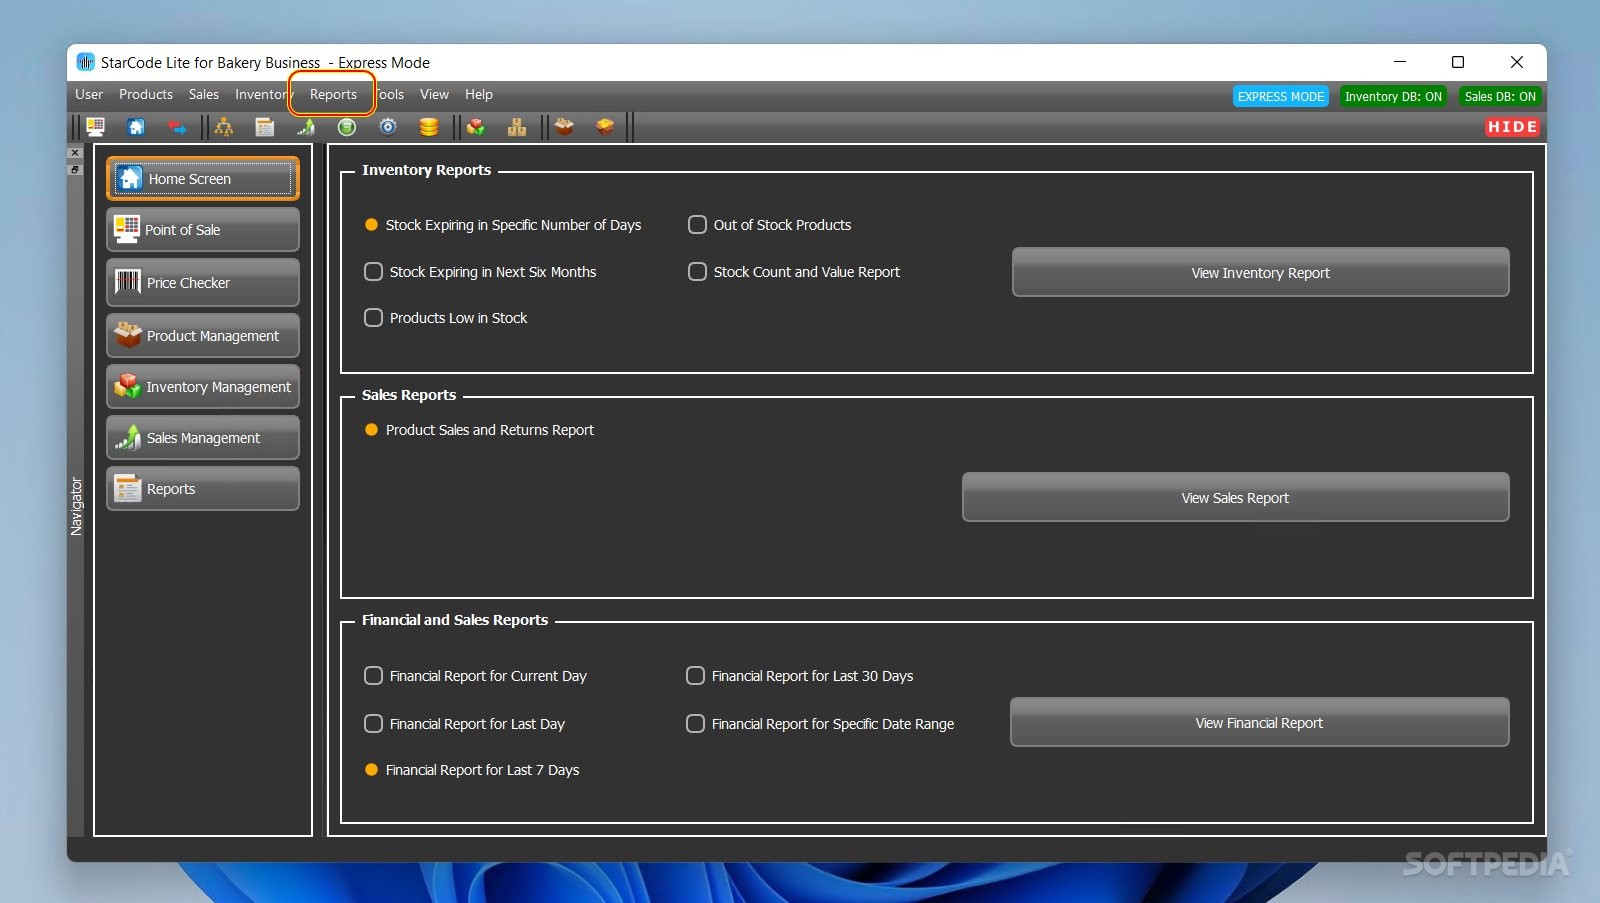
Task: Click the Price Checker barcode icon
Action: pyautogui.click(x=128, y=282)
